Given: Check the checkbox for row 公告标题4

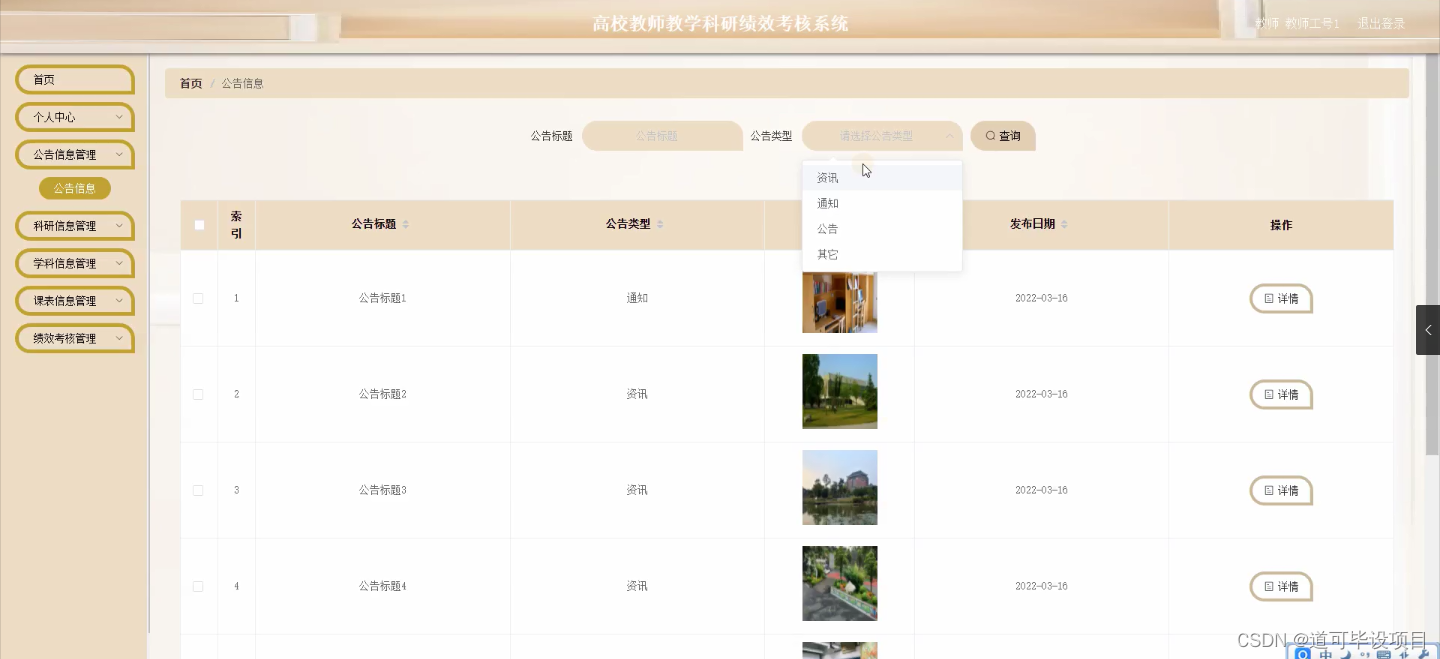Looking at the screenshot, I should [x=198, y=587].
